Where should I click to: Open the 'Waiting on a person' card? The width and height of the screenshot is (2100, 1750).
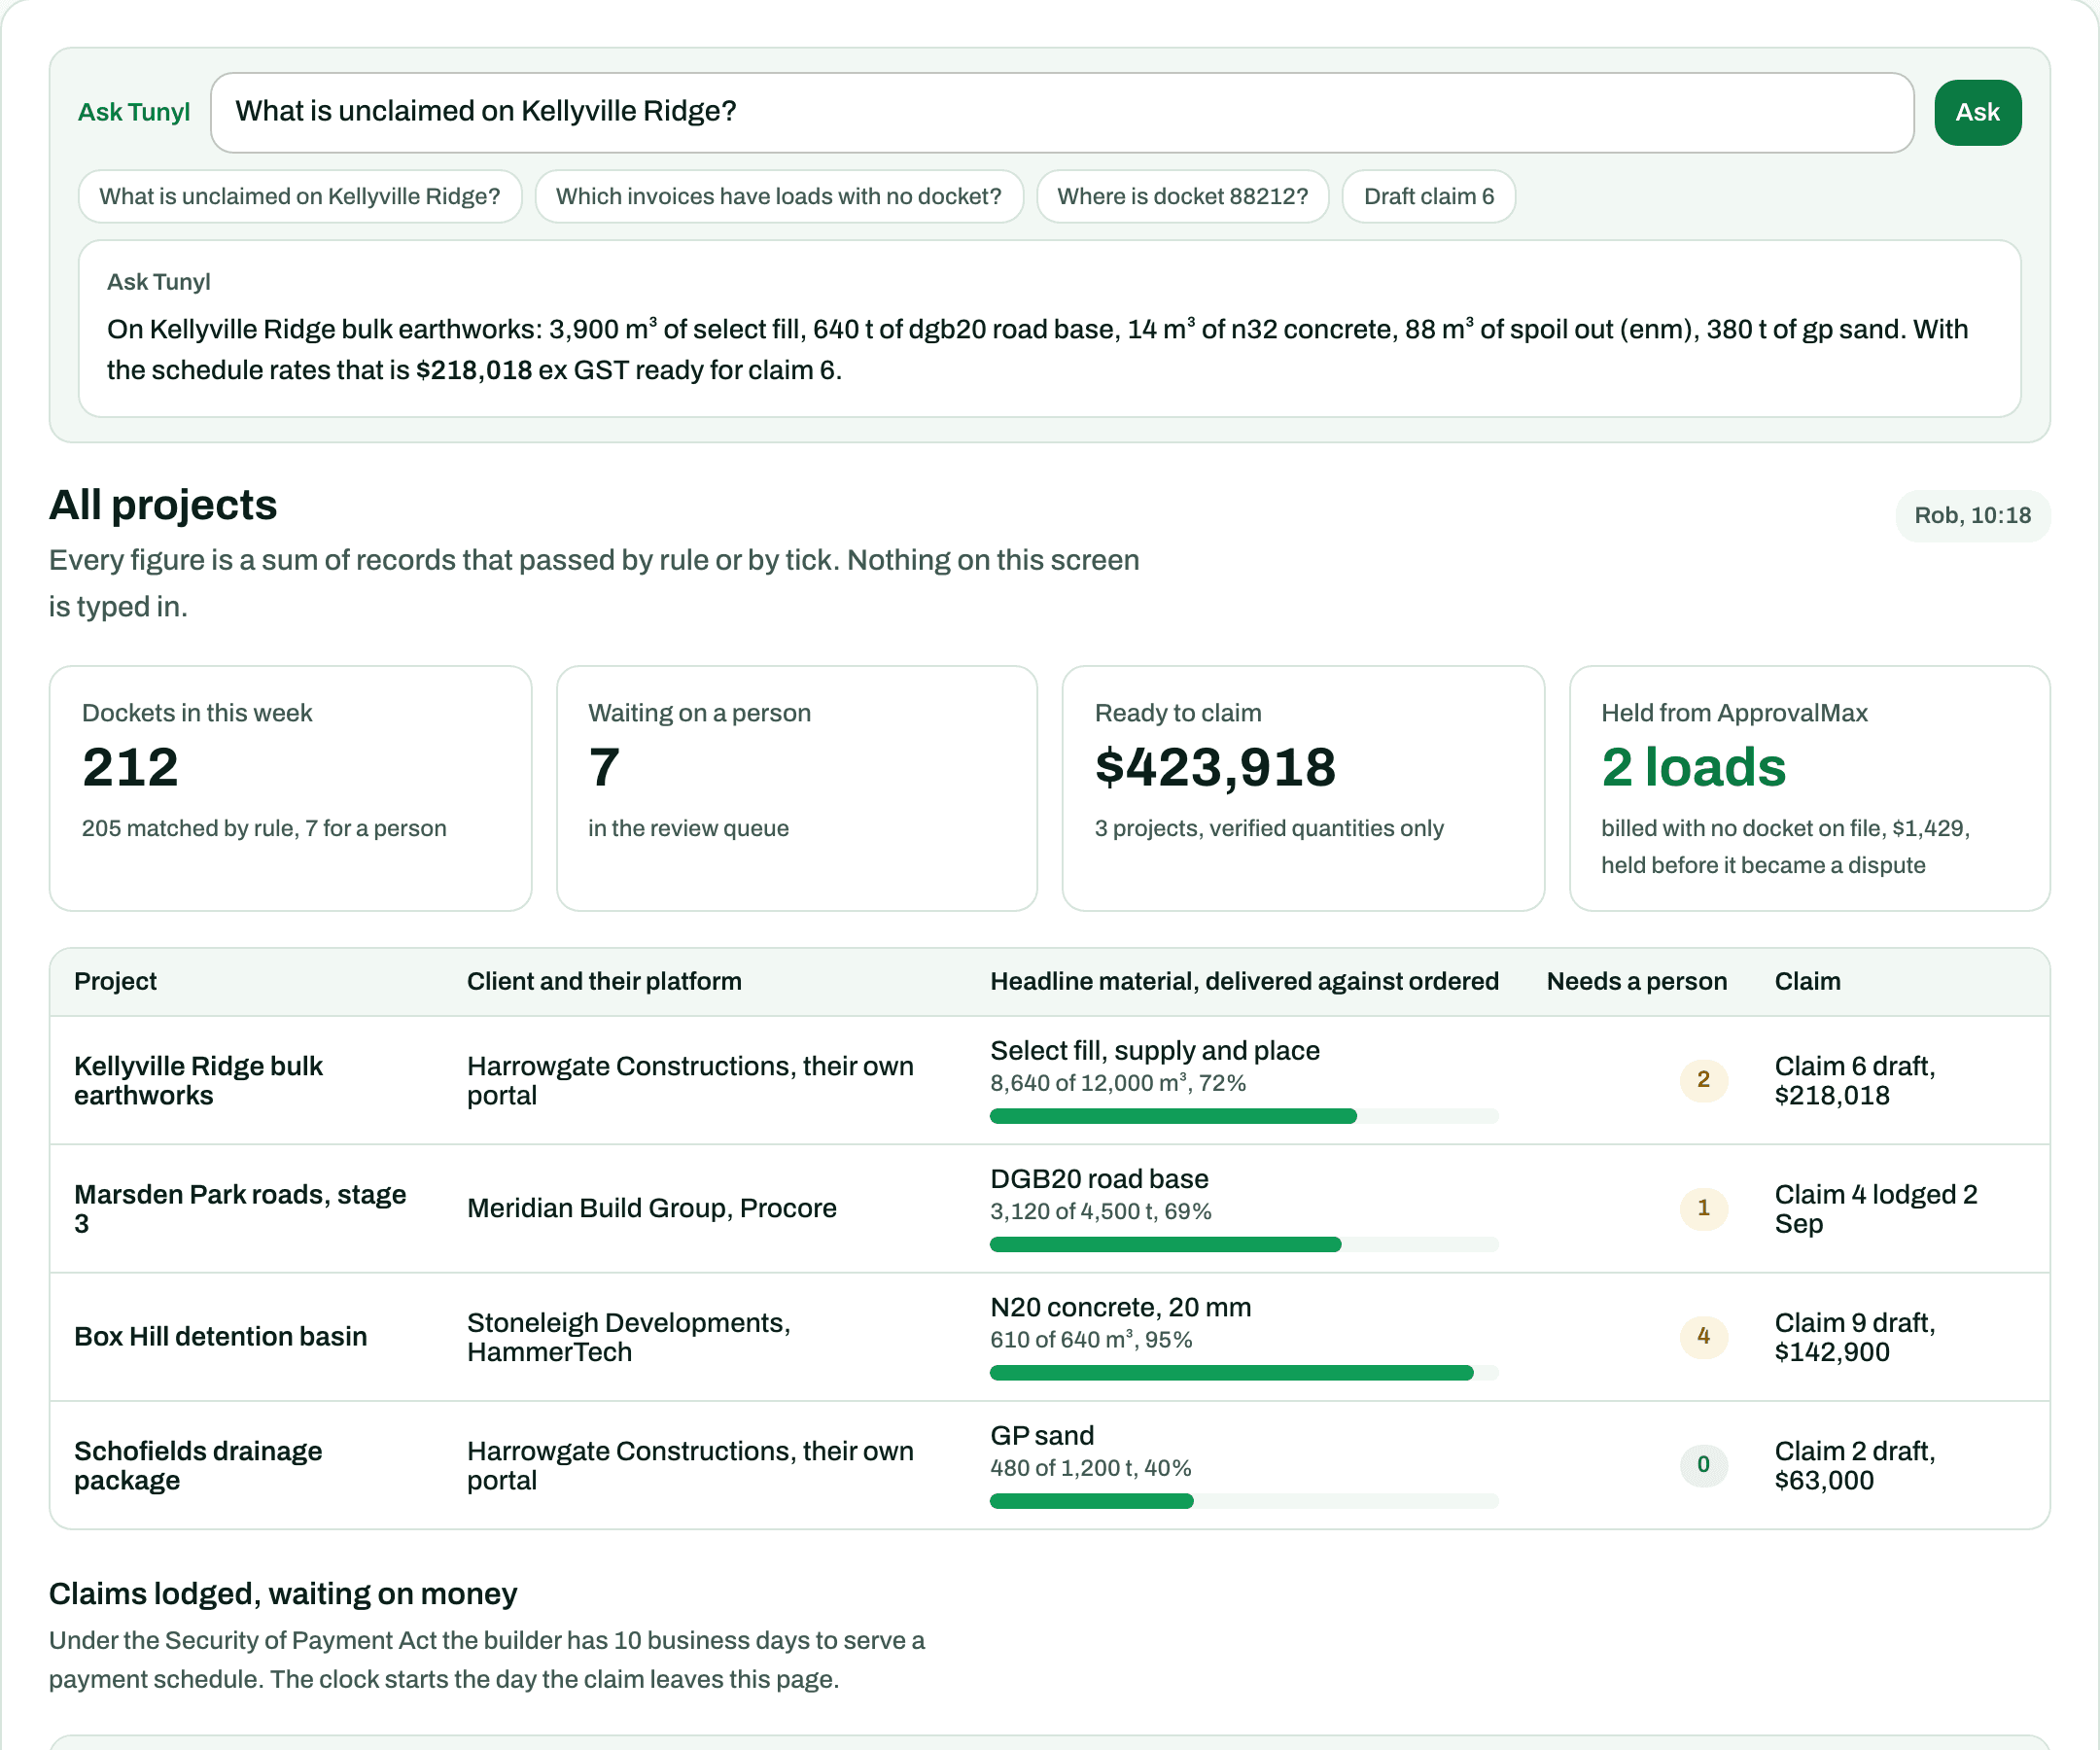pos(797,788)
